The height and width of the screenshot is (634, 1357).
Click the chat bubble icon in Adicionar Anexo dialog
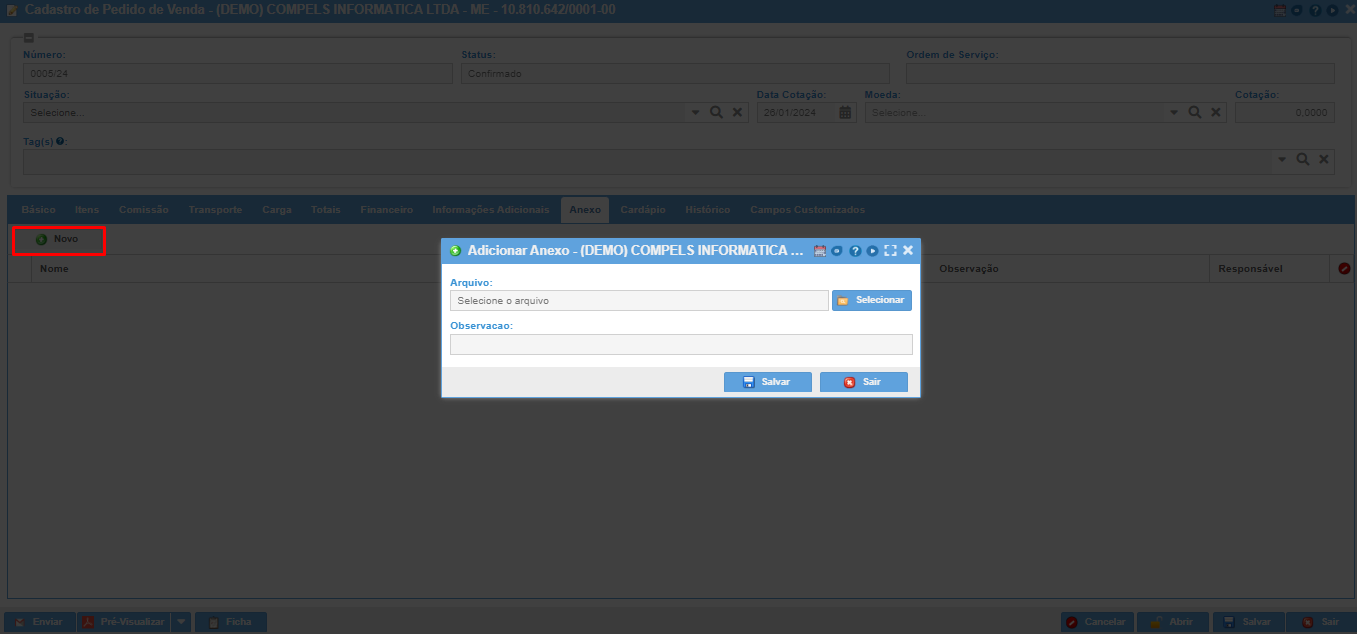click(837, 251)
